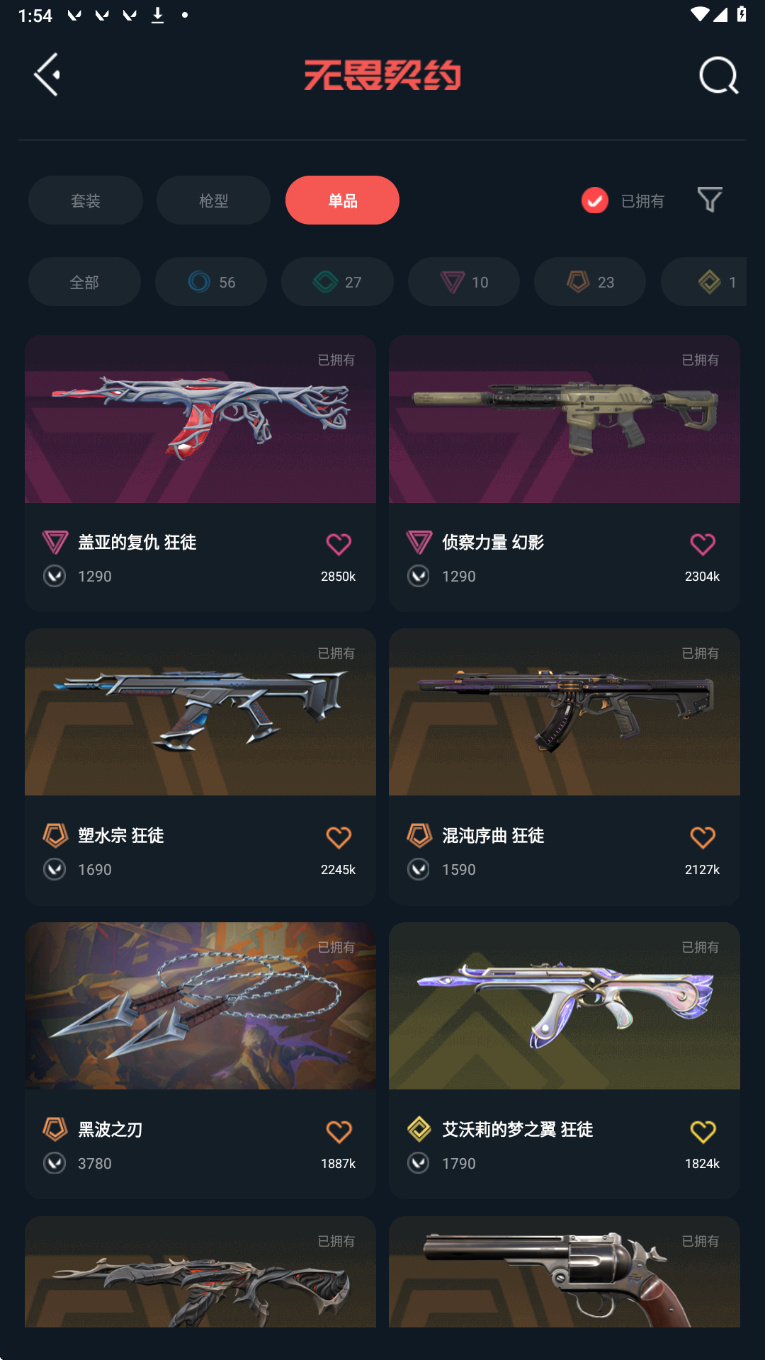Tap heart icon on 塑水宗 狂徒
The image size is (765, 1360).
pyautogui.click(x=339, y=837)
